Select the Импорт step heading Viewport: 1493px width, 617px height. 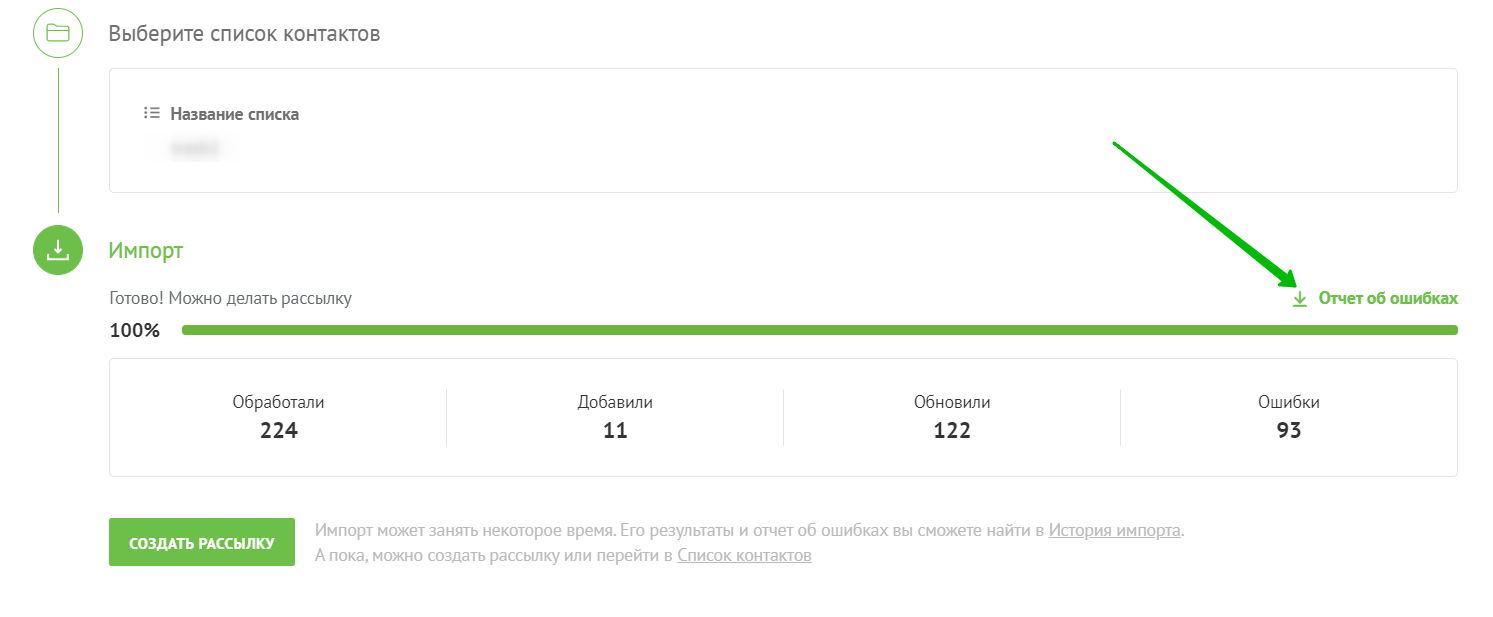click(146, 250)
